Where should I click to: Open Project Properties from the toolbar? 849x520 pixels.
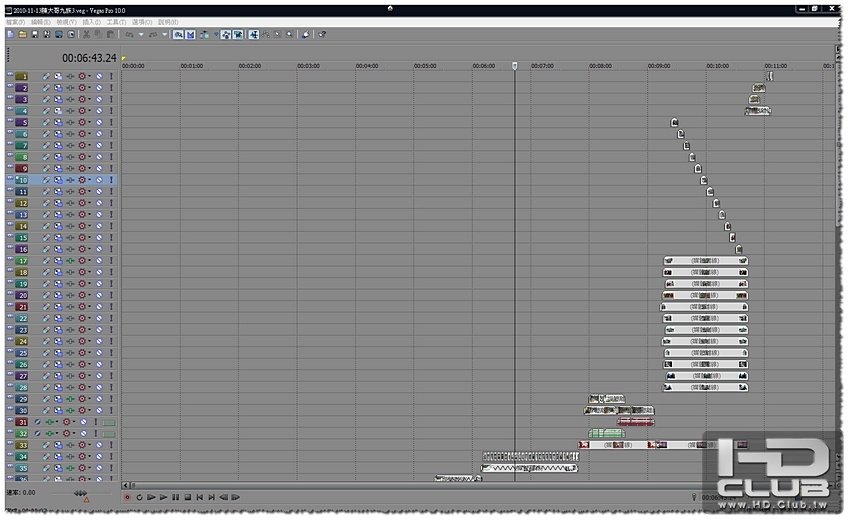[x=71, y=34]
